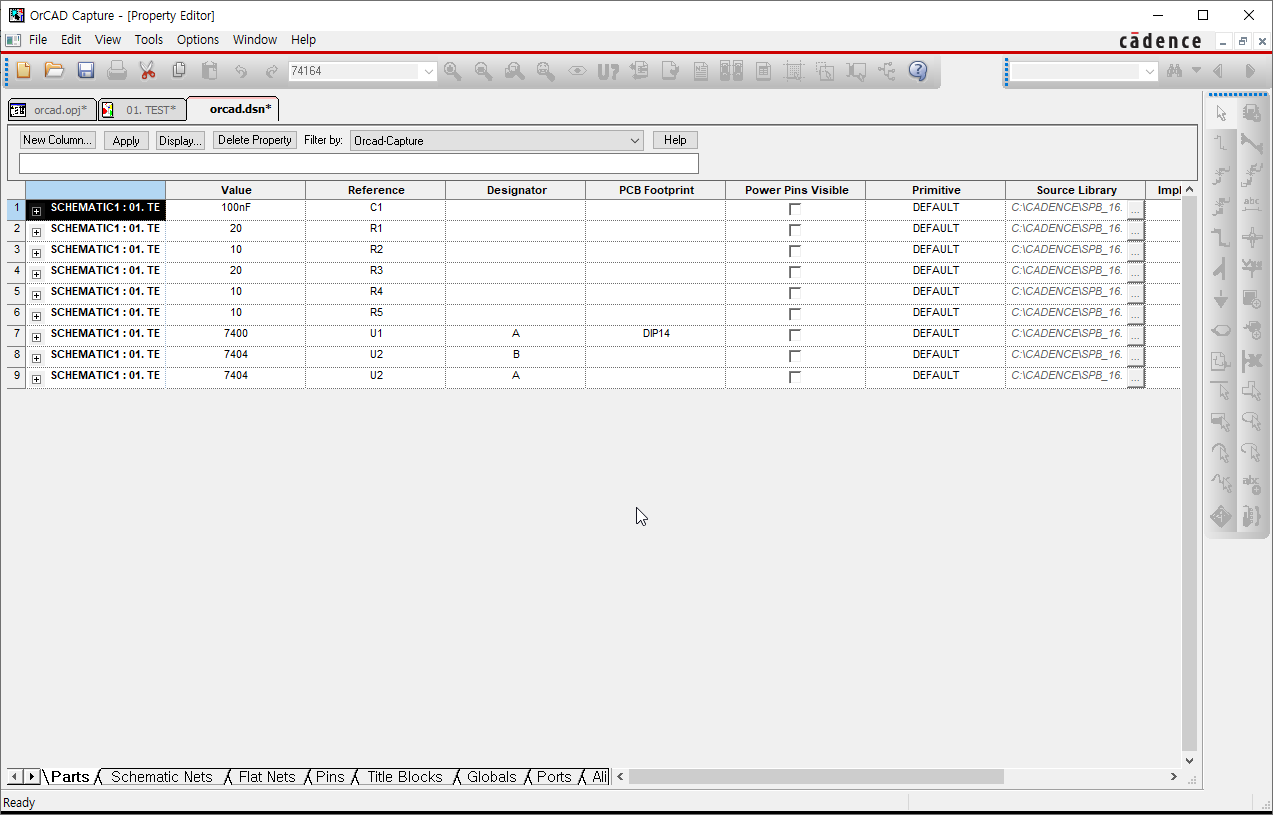Image resolution: width=1273 pixels, height=815 pixels.
Task: Switch to the Pins tab
Action: pyautogui.click(x=330, y=777)
